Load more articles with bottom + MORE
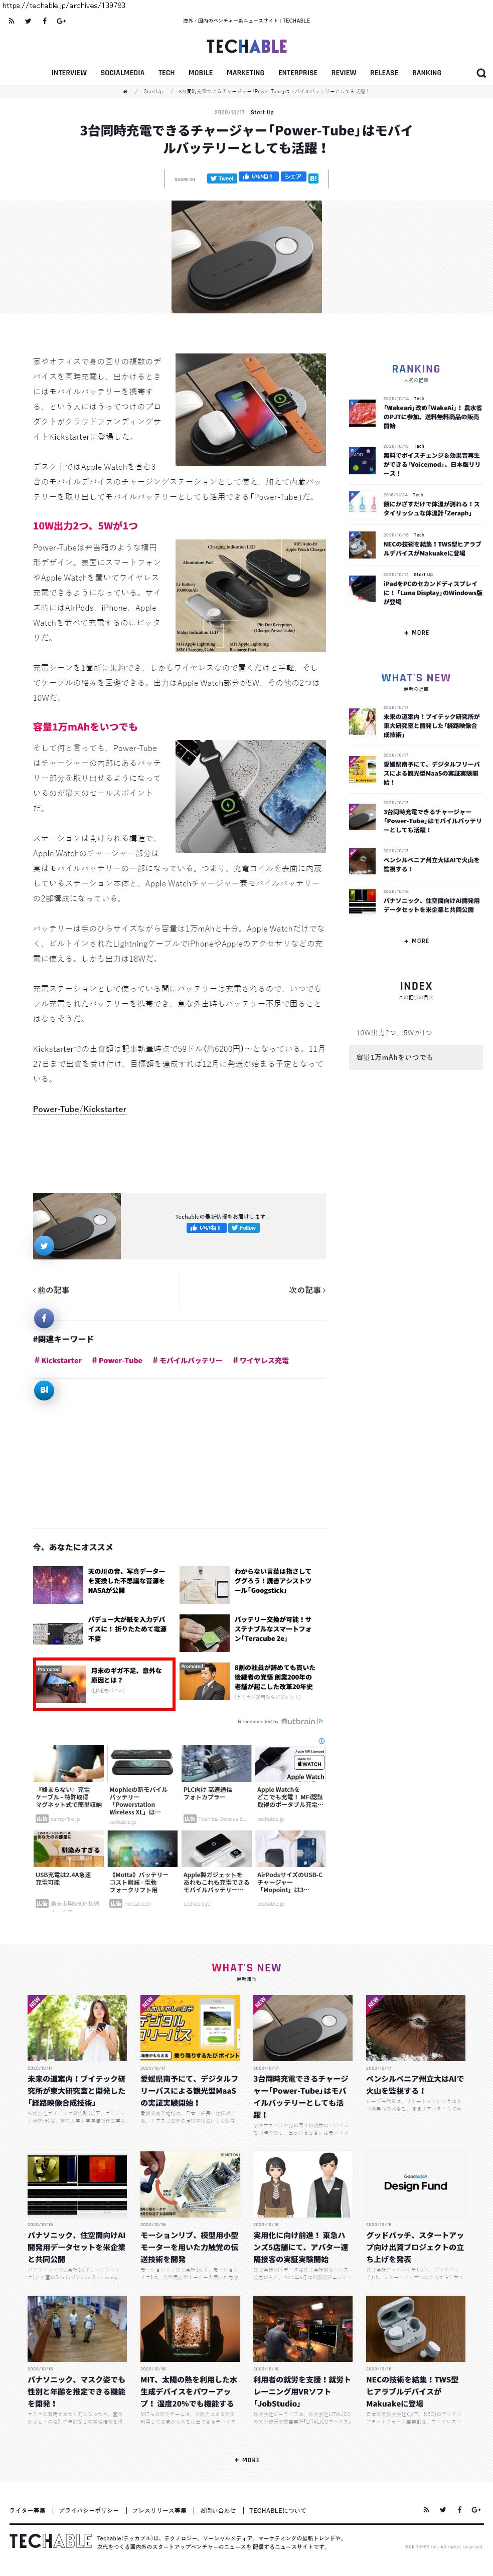This screenshot has width=493, height=2576. 246,2459
